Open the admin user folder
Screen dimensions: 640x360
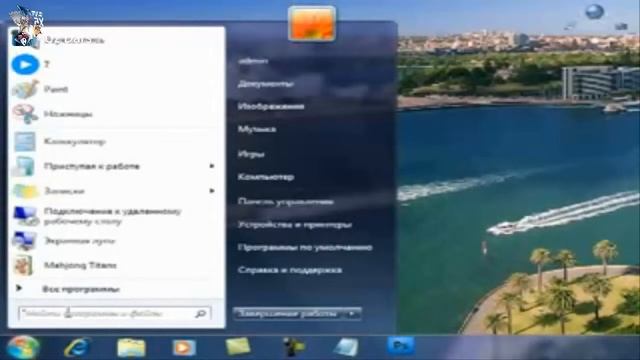click(x=253, y=61)
